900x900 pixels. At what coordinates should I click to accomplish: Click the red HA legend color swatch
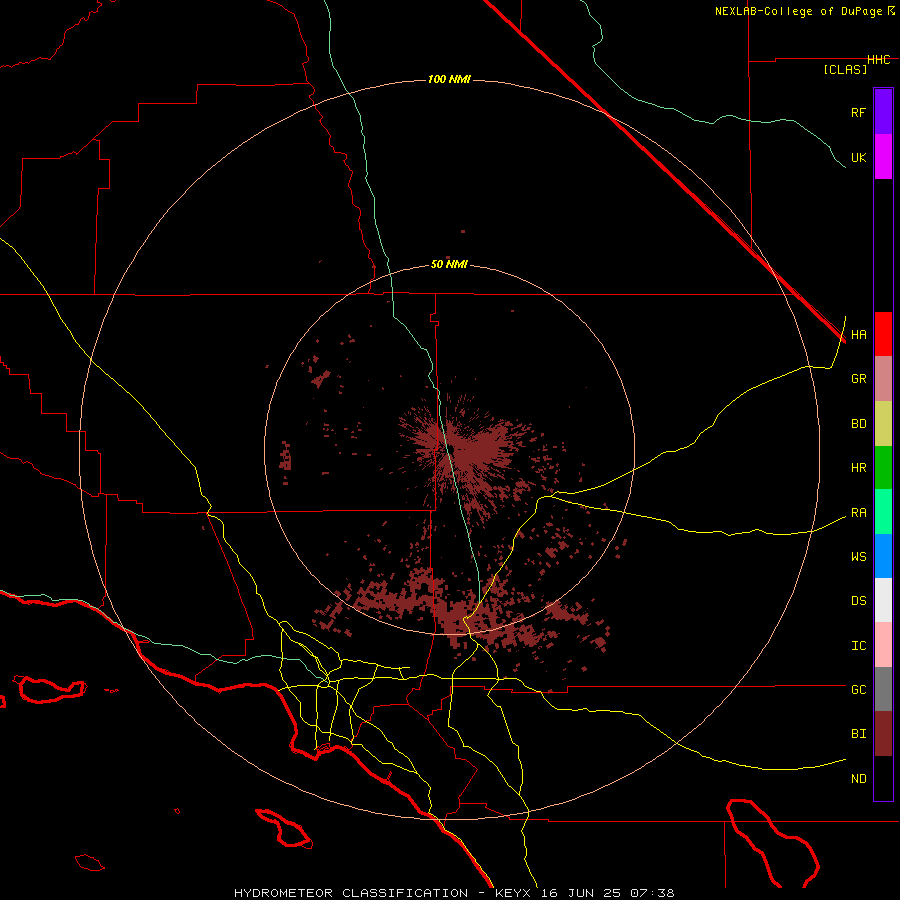[x=883, y=334]
